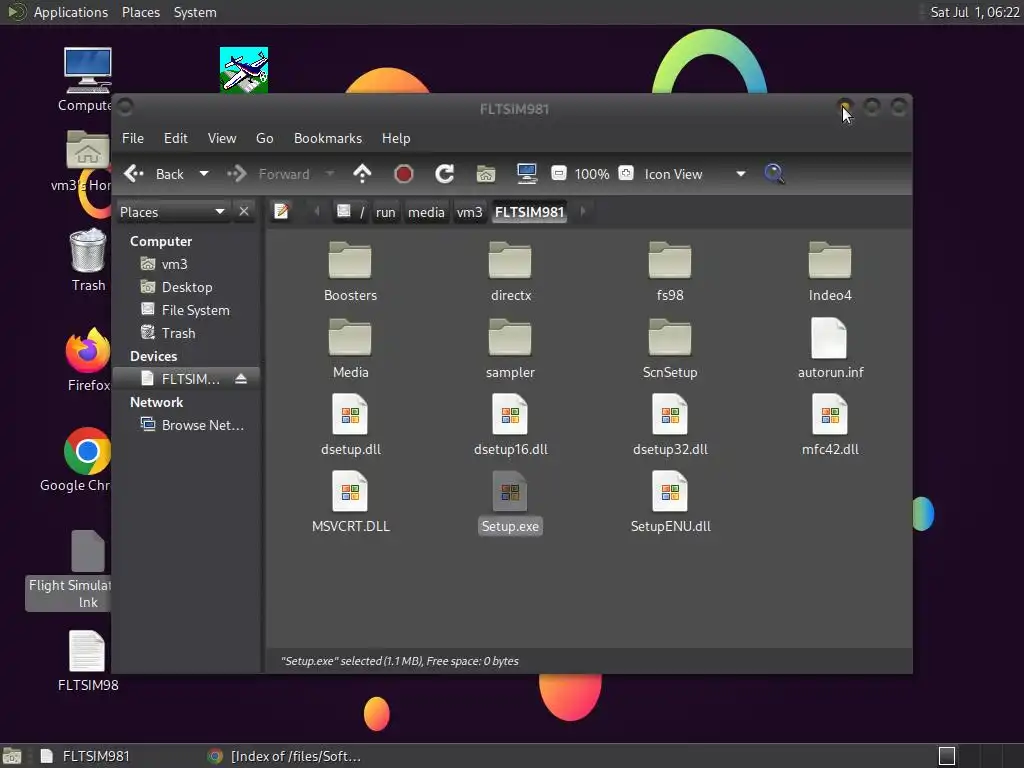
Task: Select the fs98 folder
Action: point(670,272)
